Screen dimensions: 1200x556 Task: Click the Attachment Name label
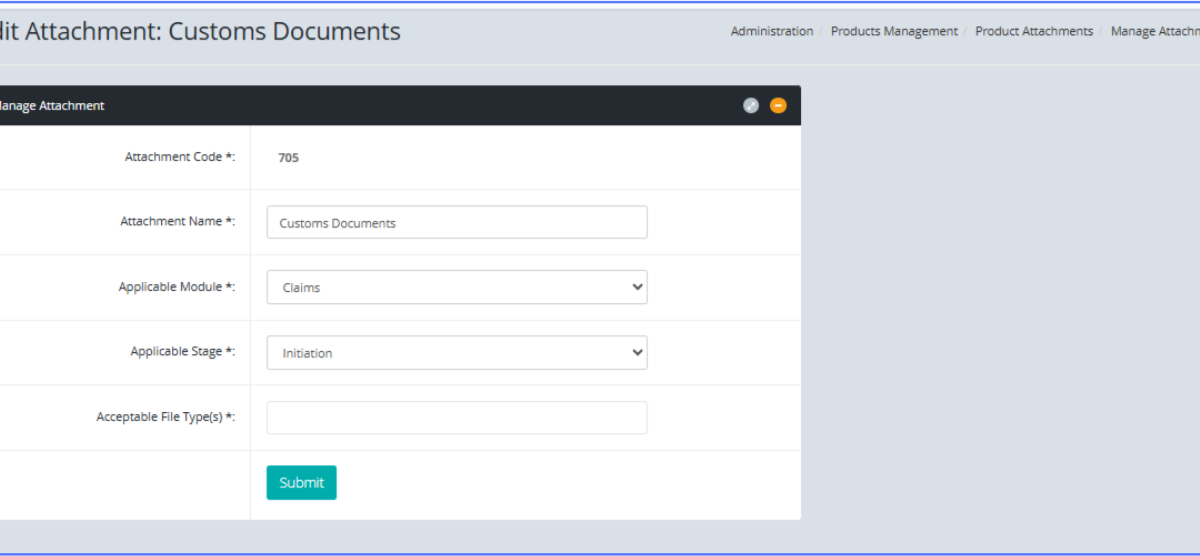(177, 222)
